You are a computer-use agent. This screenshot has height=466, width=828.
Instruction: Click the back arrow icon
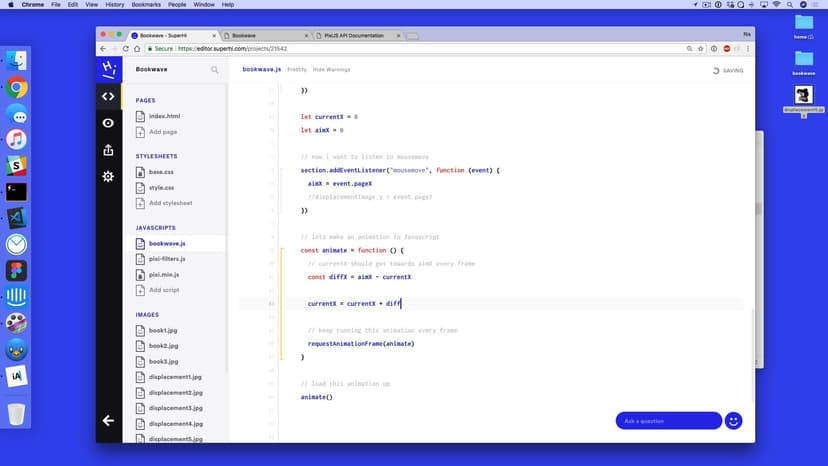[x=108, y=421]
